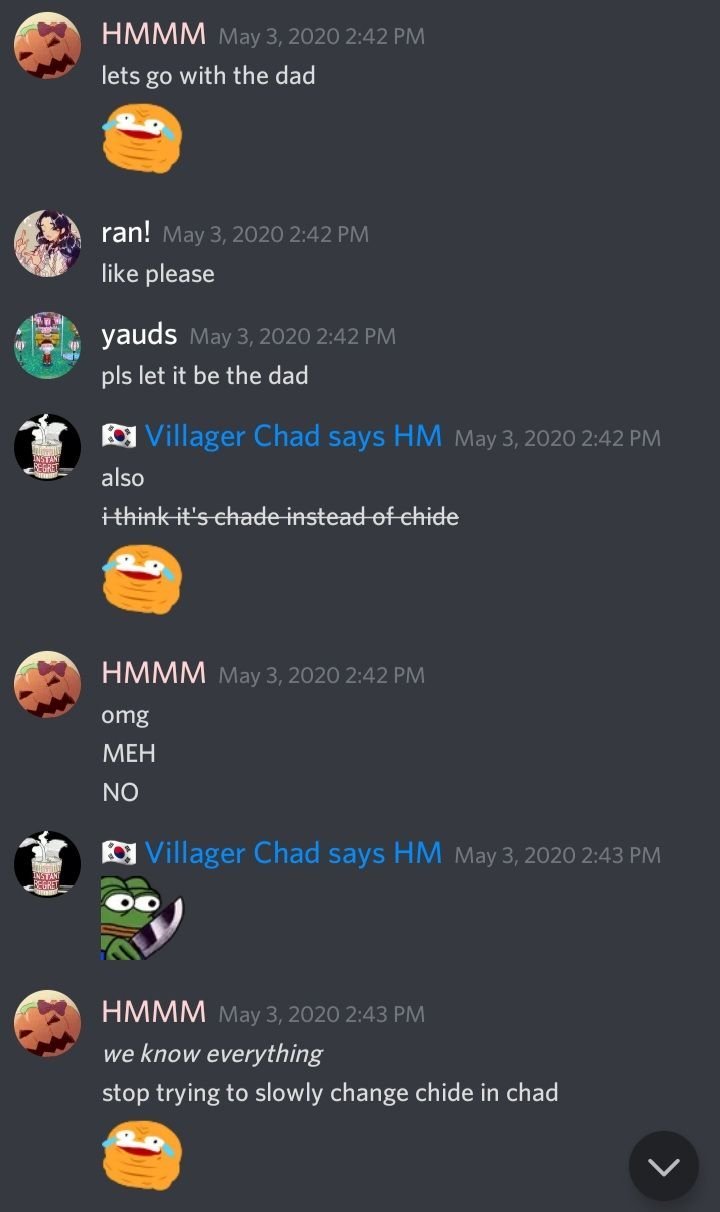Tap the scroll-to-bottom chevron button

point(664,1166)
